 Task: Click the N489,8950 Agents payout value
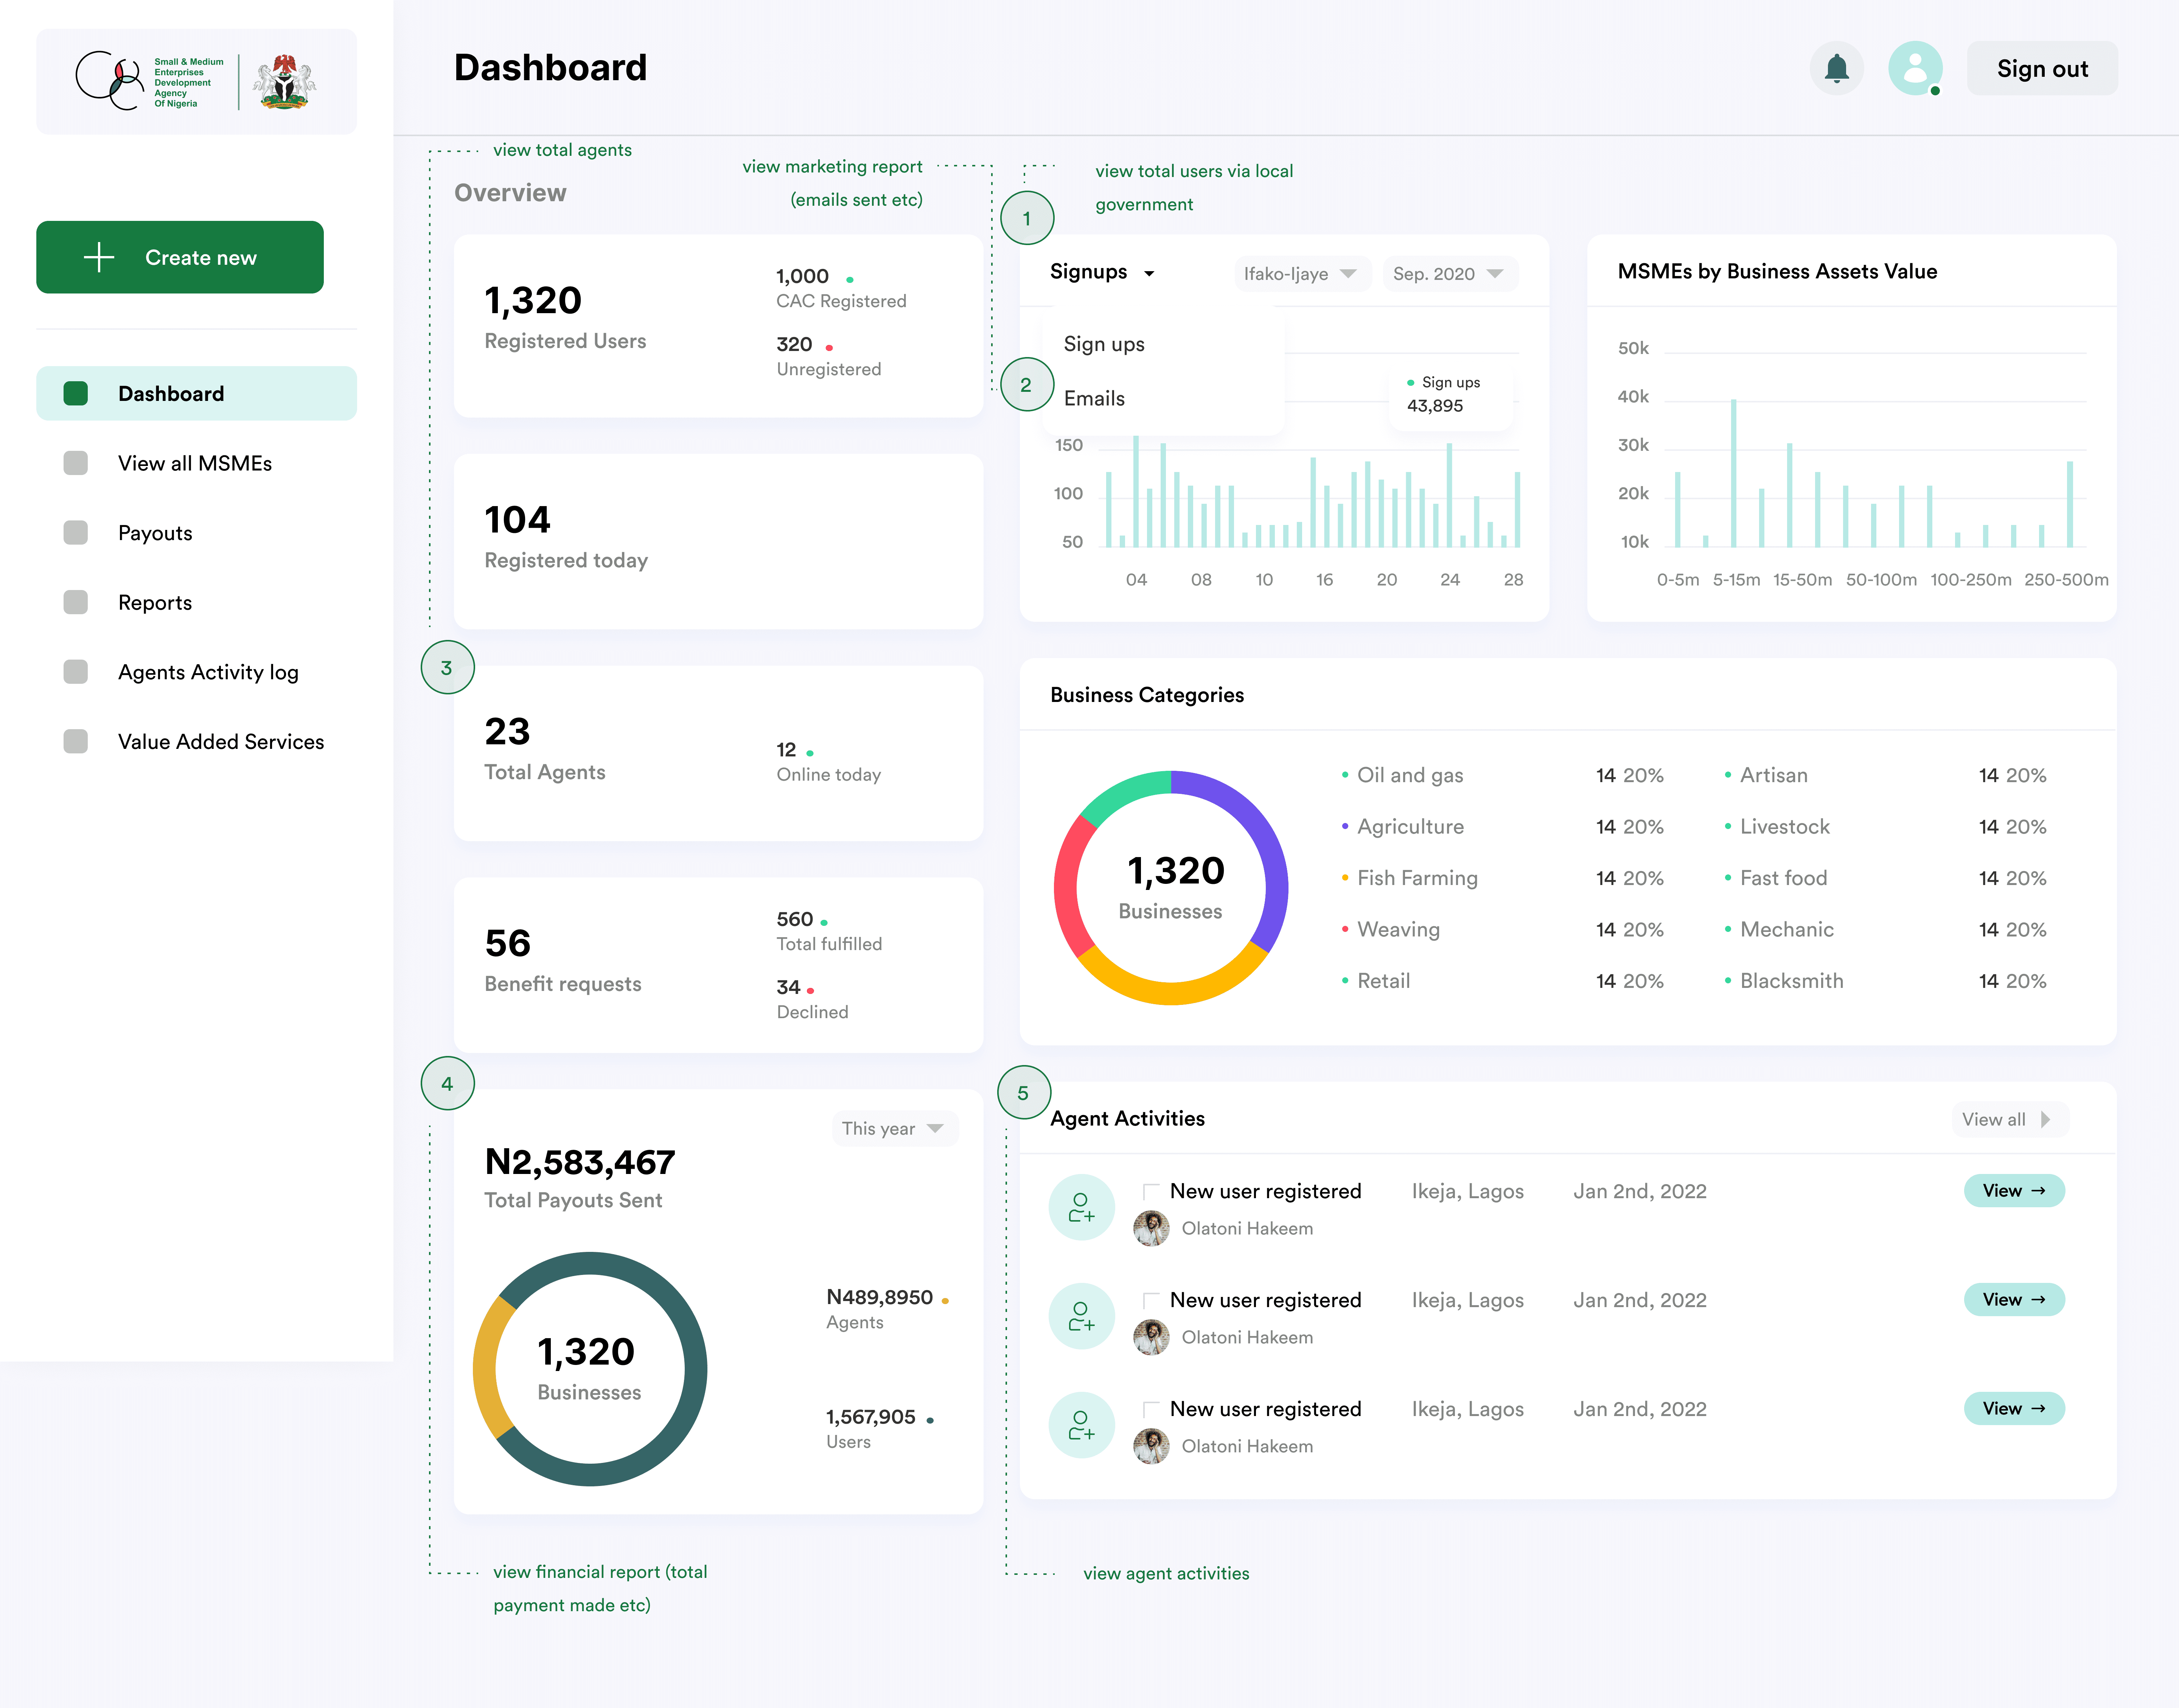pos(879,1297)
